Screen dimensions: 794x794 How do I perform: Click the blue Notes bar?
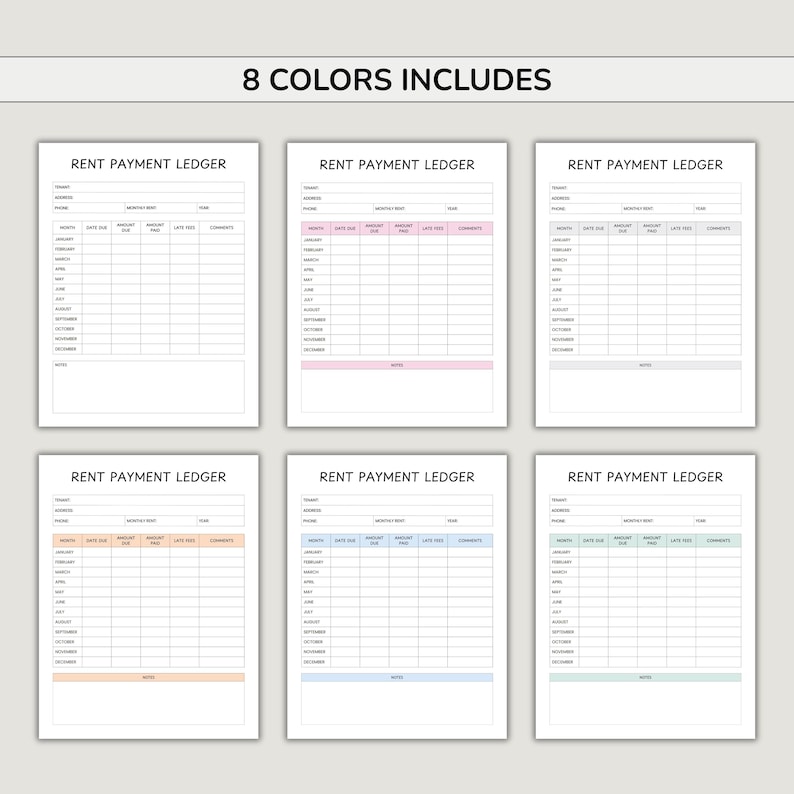pos(396,677)
